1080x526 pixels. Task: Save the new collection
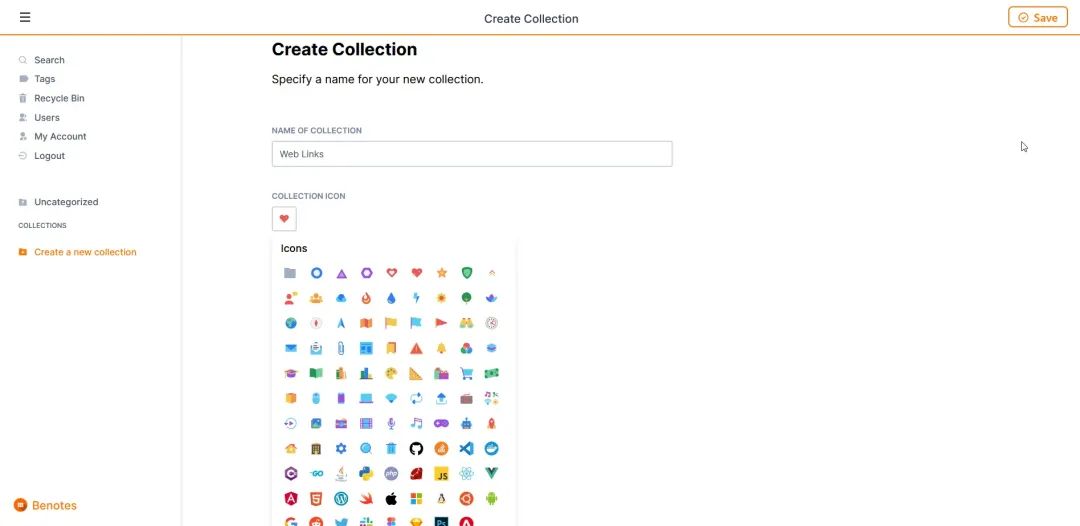pyautogui.click(x=1037, y=18)
